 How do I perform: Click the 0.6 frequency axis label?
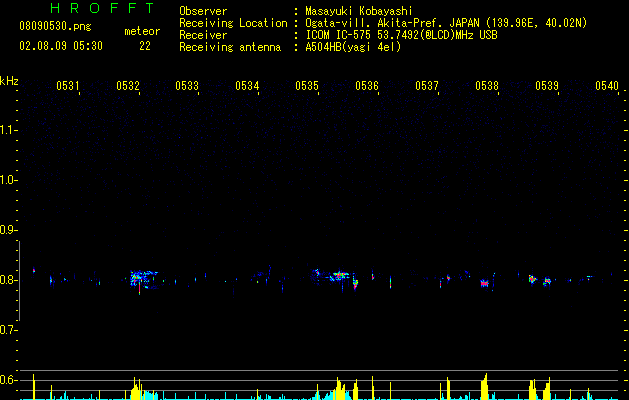(x=8, y=380)
